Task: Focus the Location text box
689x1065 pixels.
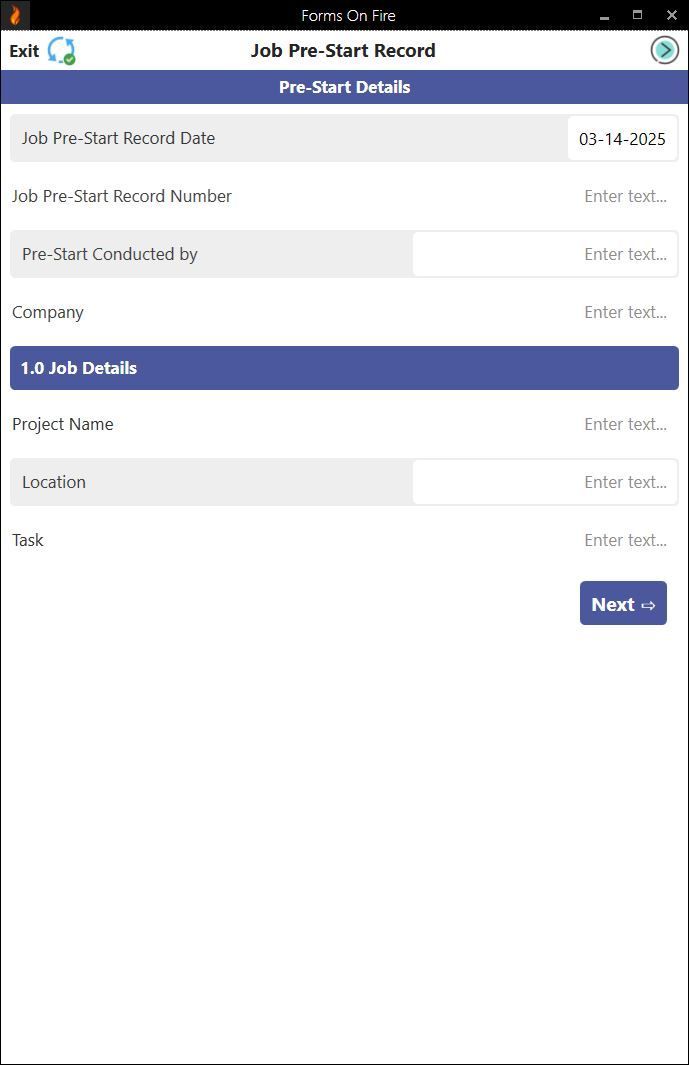Action: click(545, 482)
